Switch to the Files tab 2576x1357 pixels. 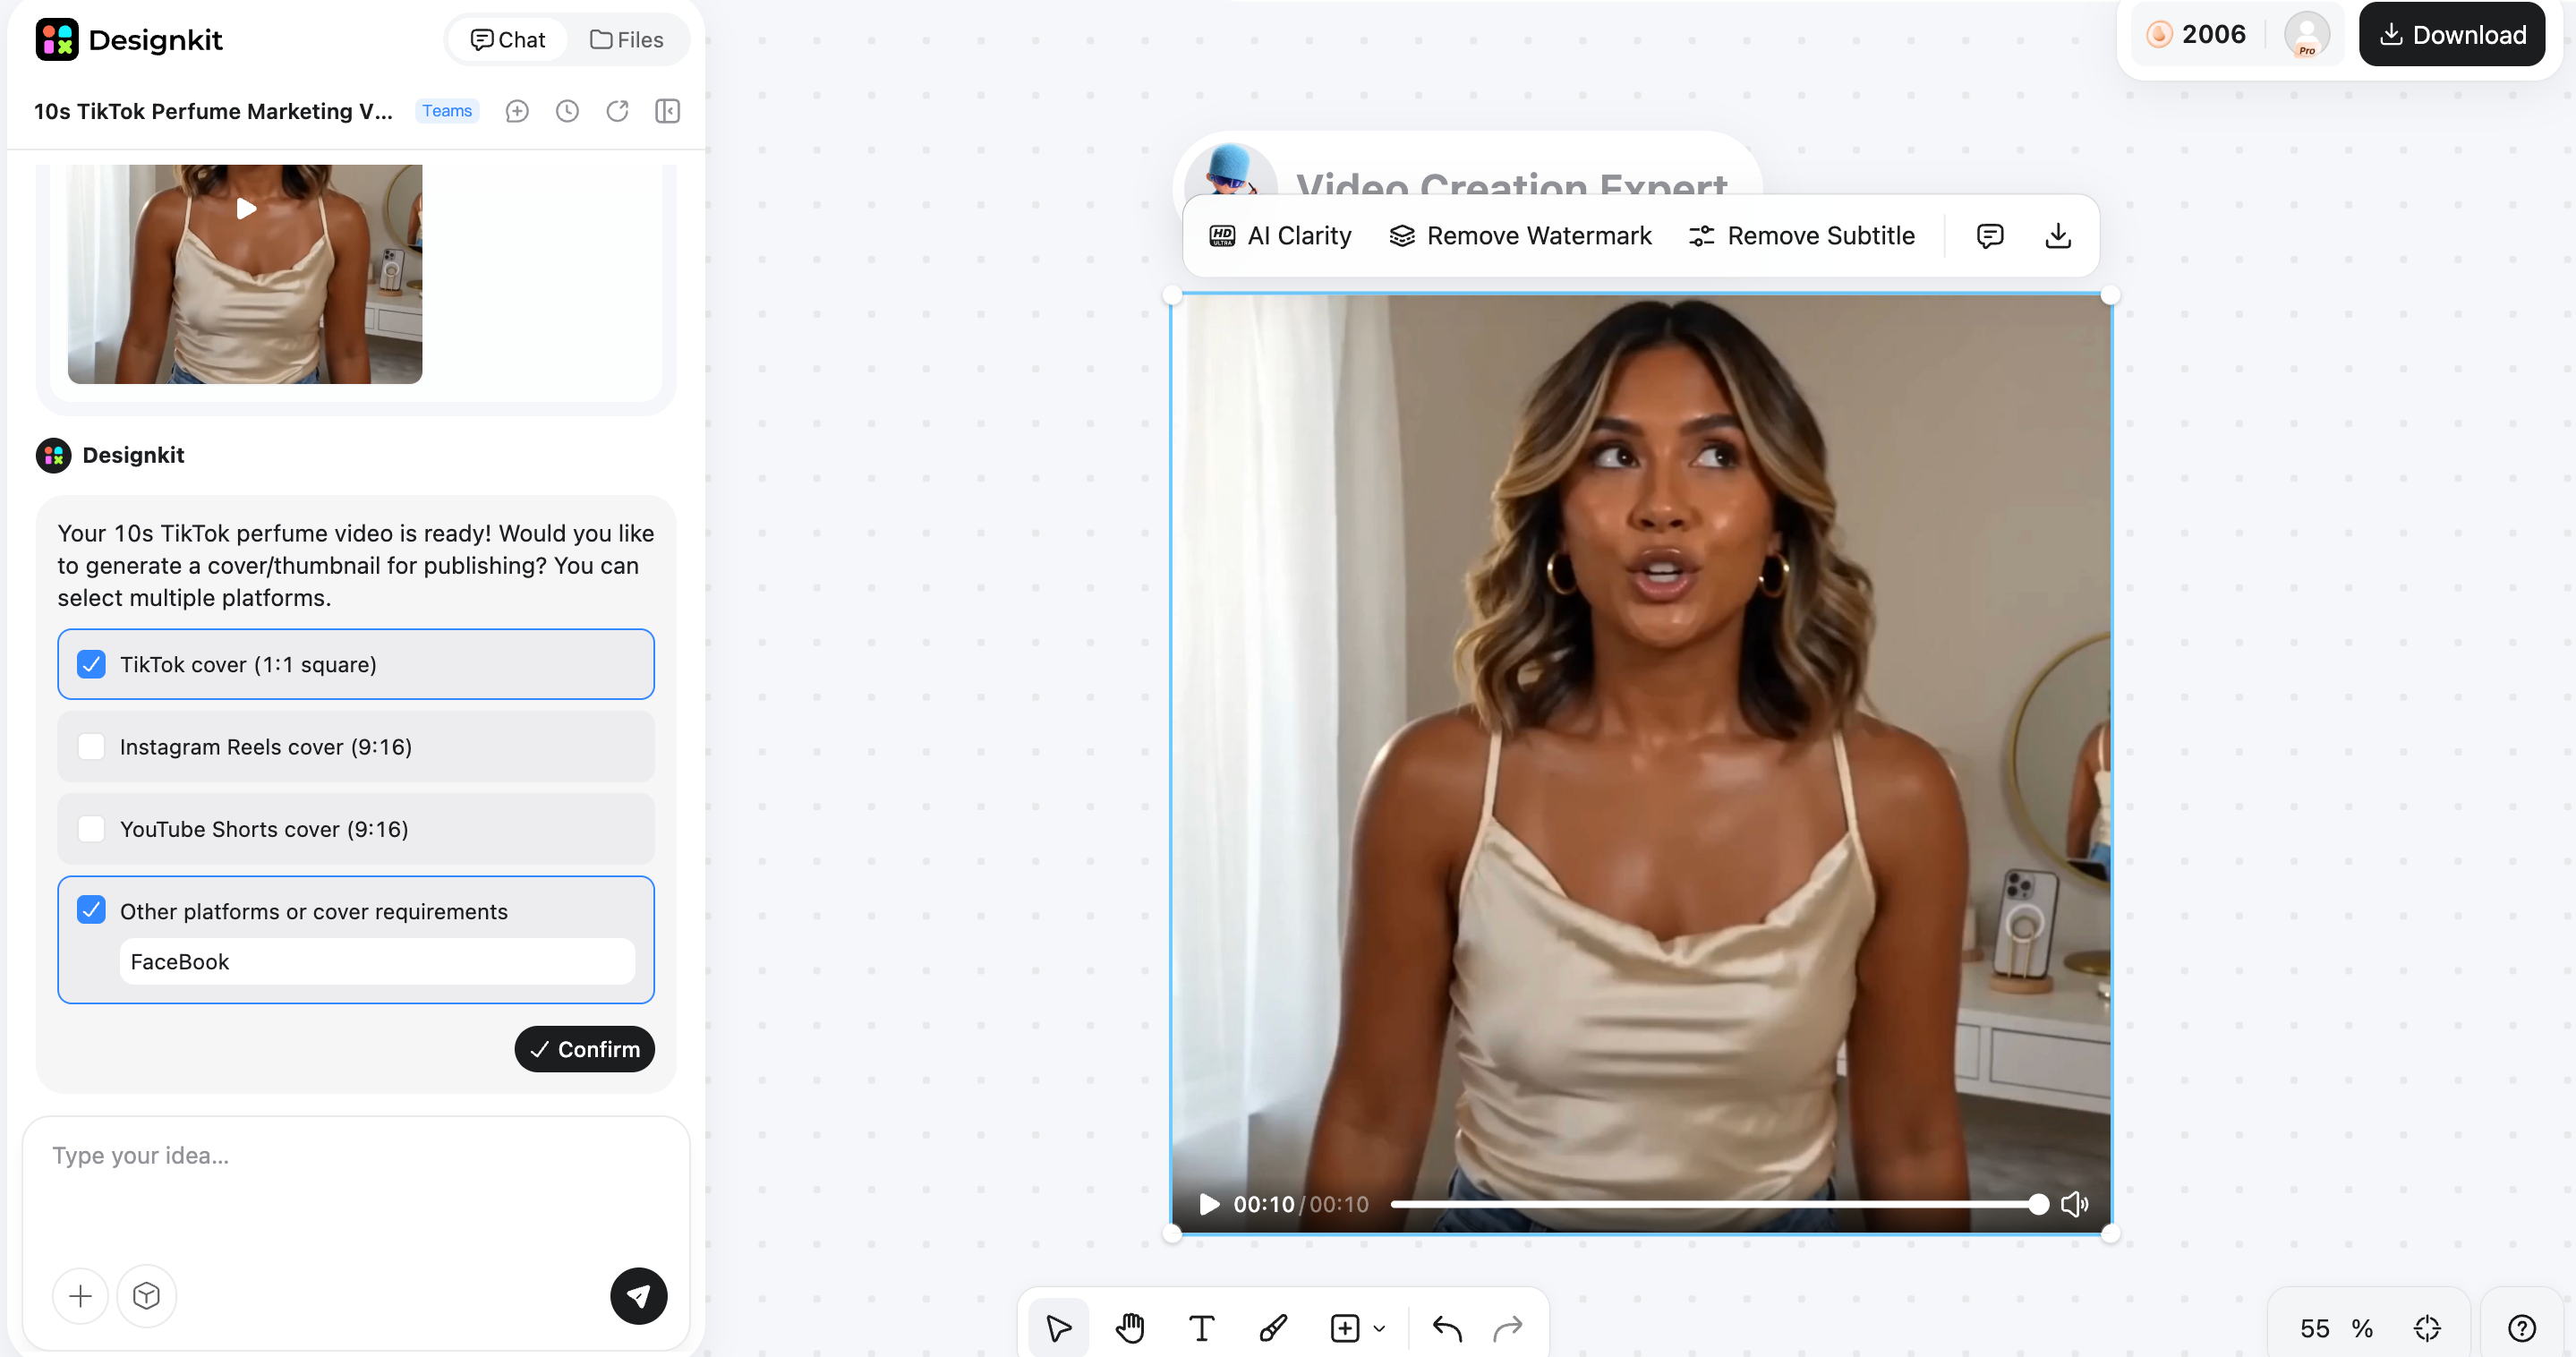tap(627, 40)
